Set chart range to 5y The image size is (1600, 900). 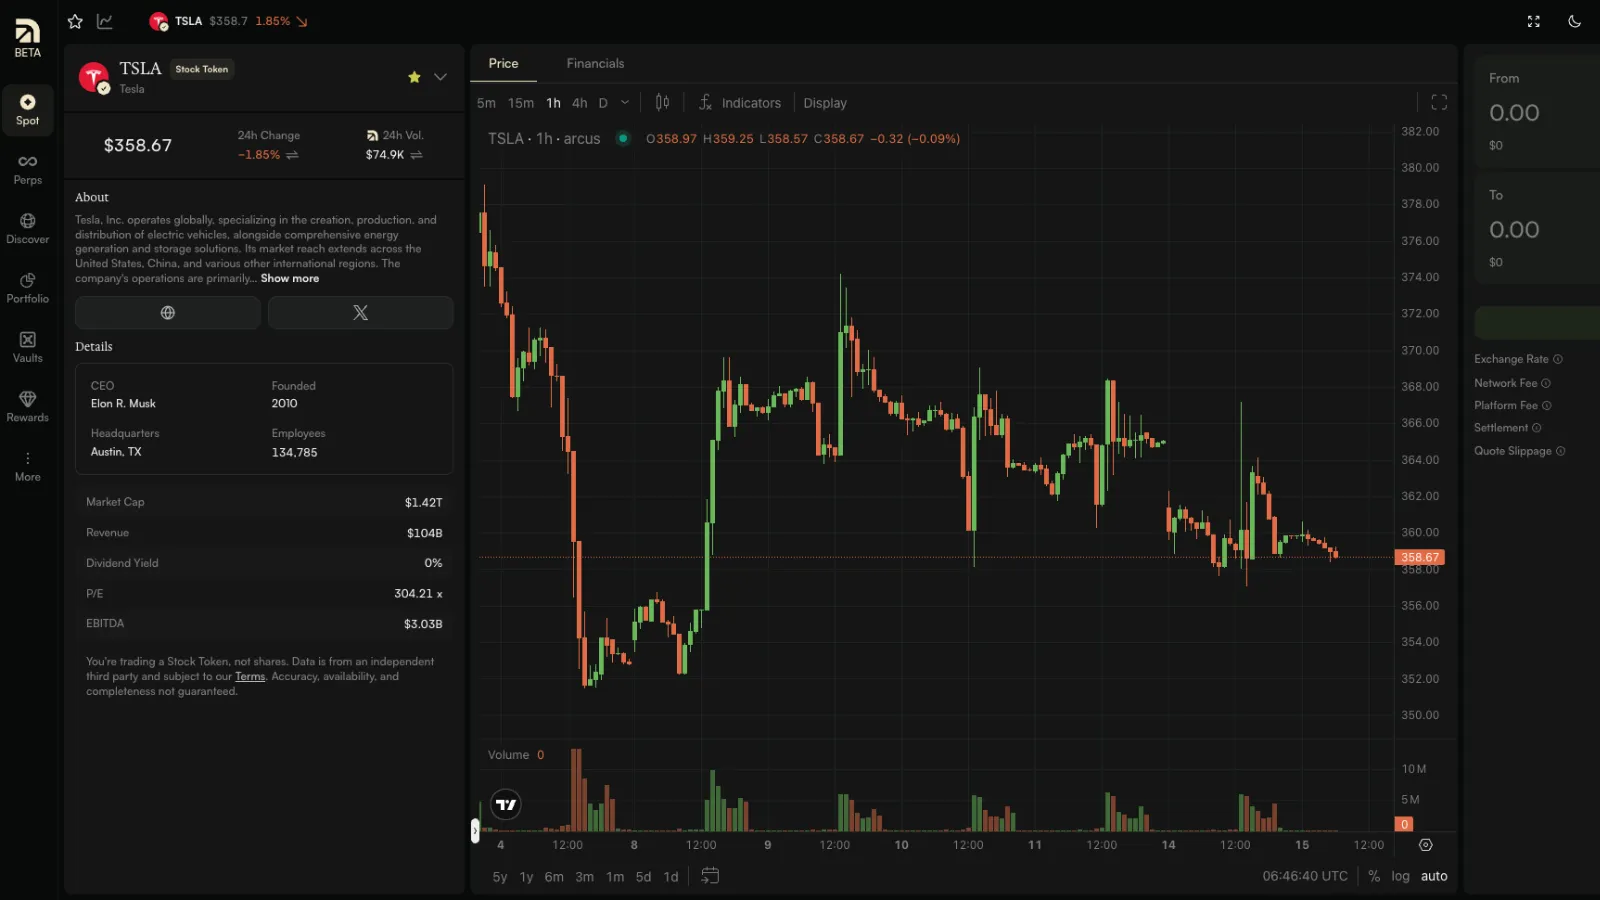click(500, 877)
